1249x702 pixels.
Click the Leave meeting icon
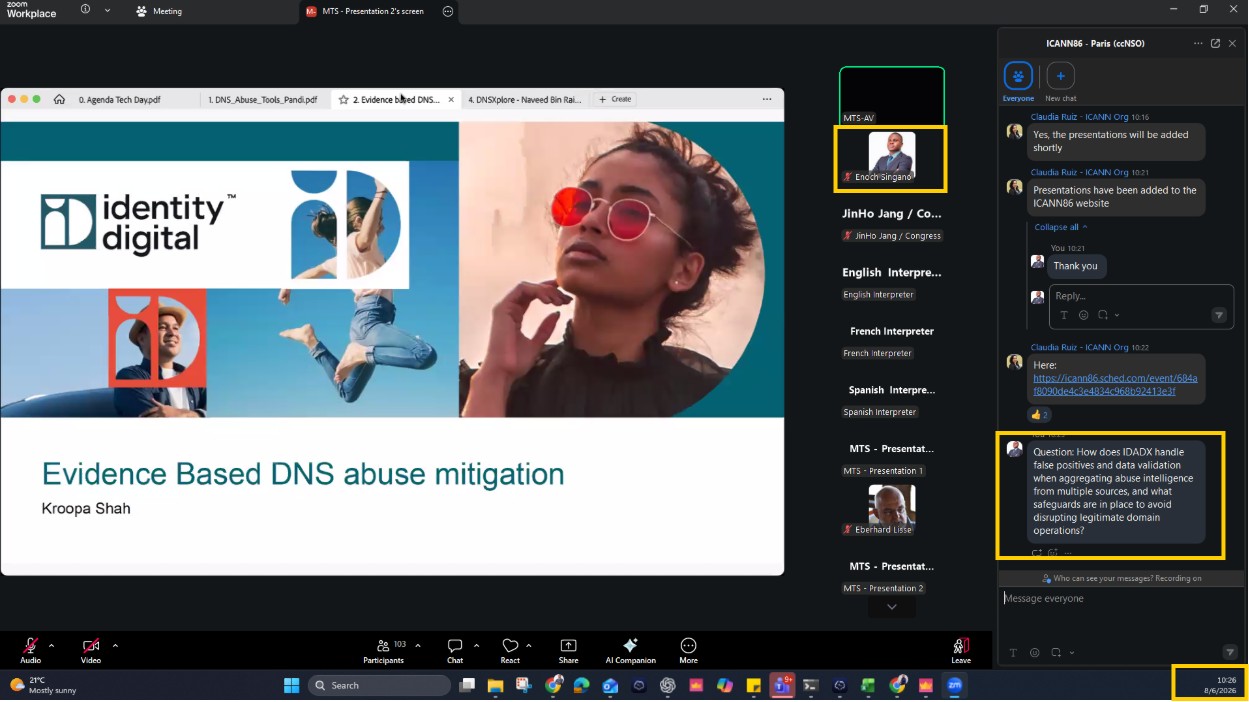click(x=961, y=645)
